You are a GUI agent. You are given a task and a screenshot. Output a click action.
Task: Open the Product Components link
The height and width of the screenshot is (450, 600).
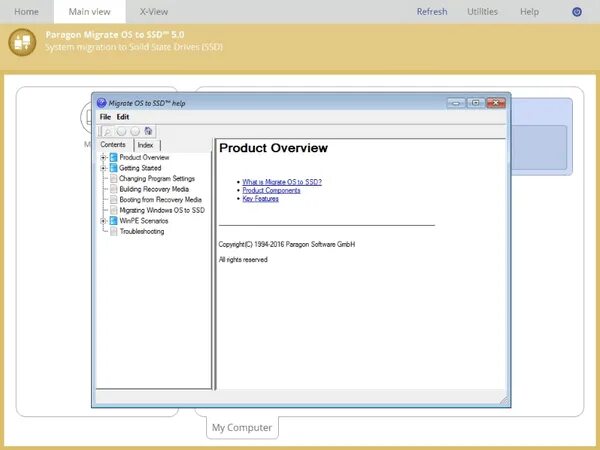(271, 190)
